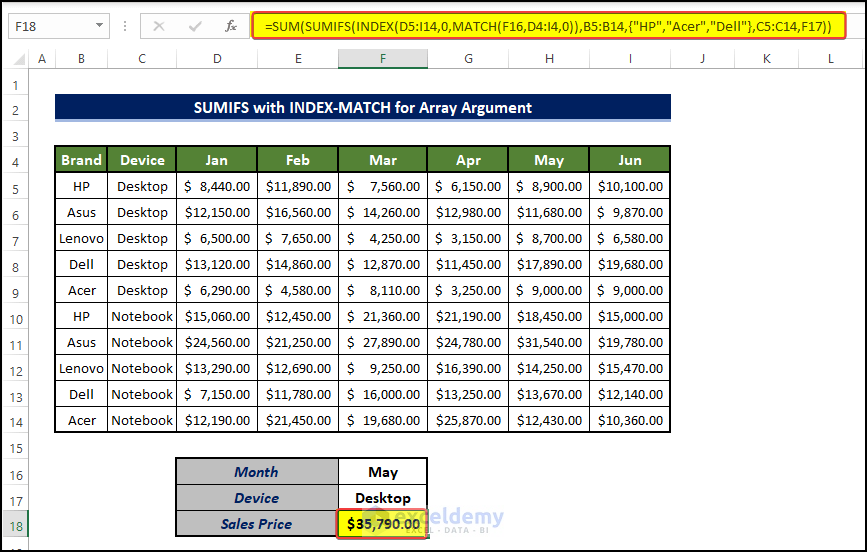Select the row 18 header
This screenshot has width=867, height=552.
16,524
